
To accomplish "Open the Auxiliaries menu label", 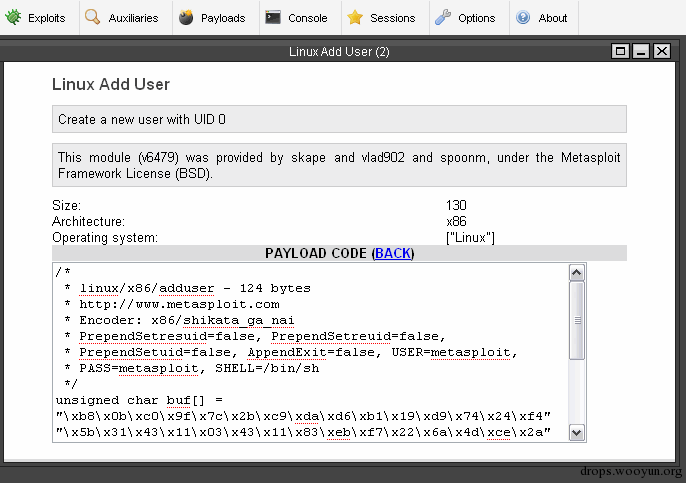I will pos(133,18).
